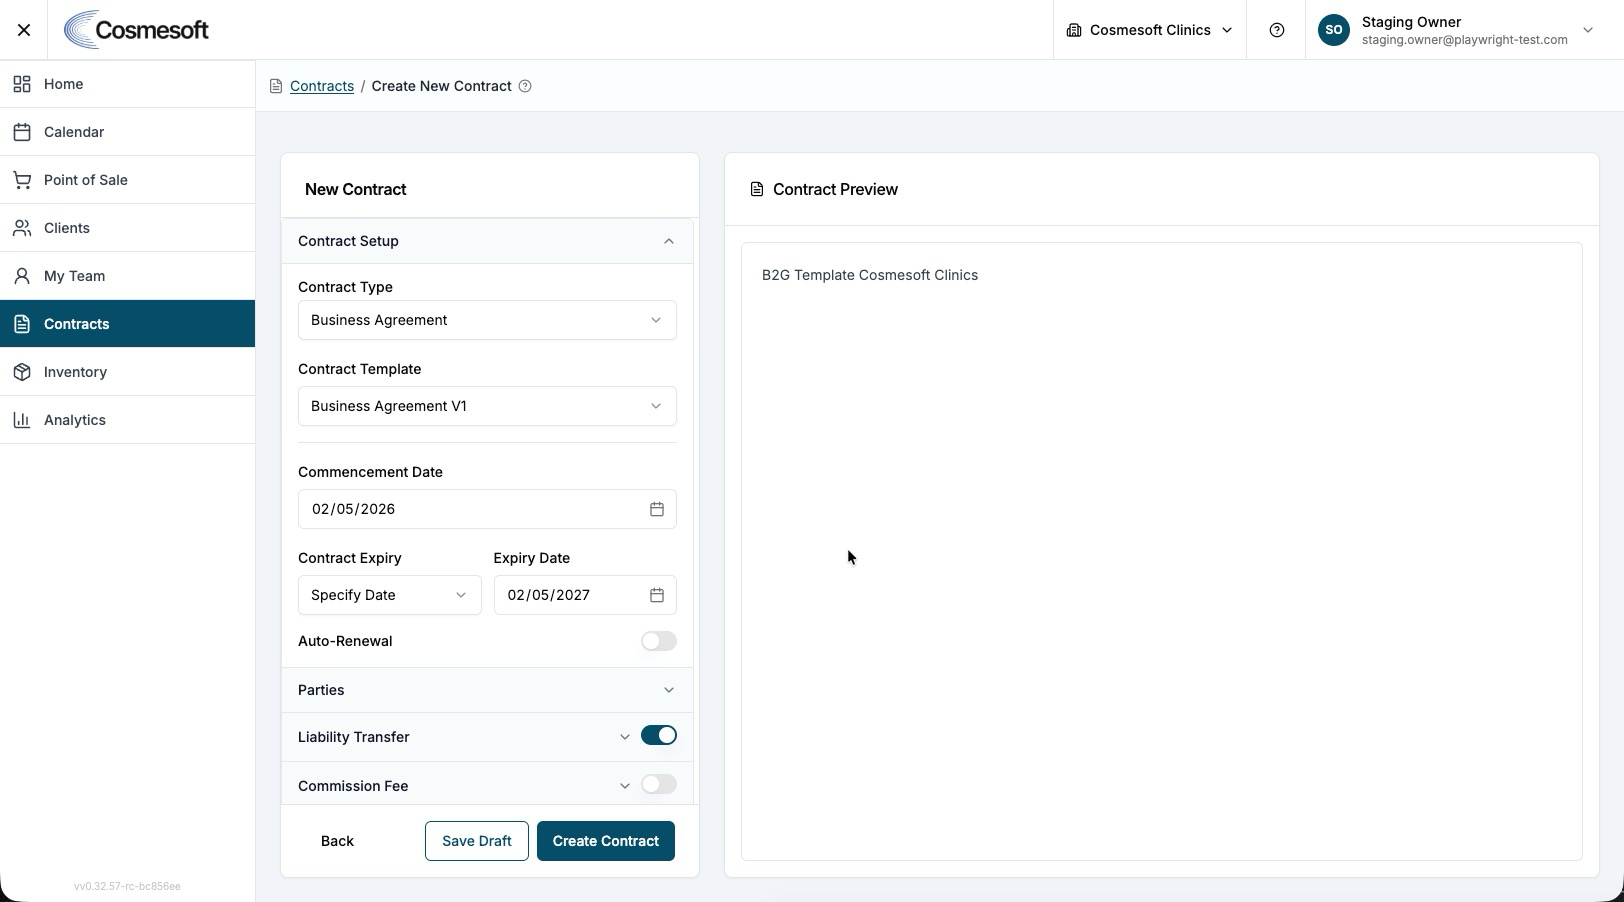Expand the Parties section
1624x902 pixels.
tap(487, 690)
